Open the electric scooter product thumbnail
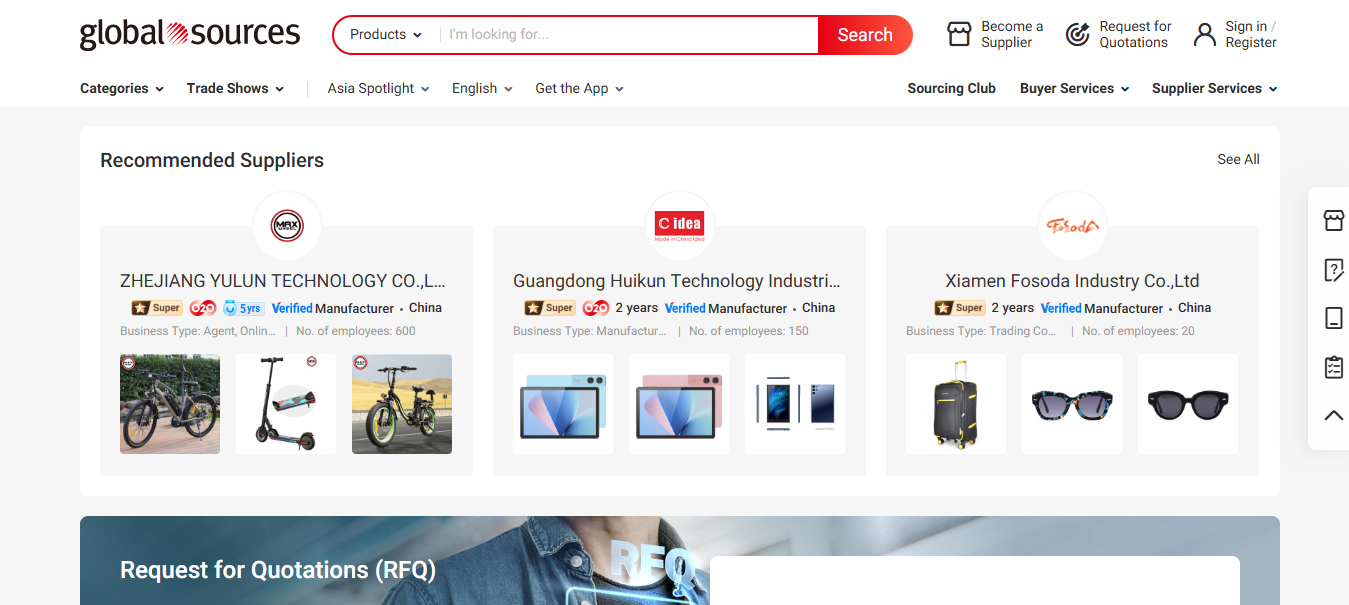The image size is (1349, 605). click(x=286, y=404)
